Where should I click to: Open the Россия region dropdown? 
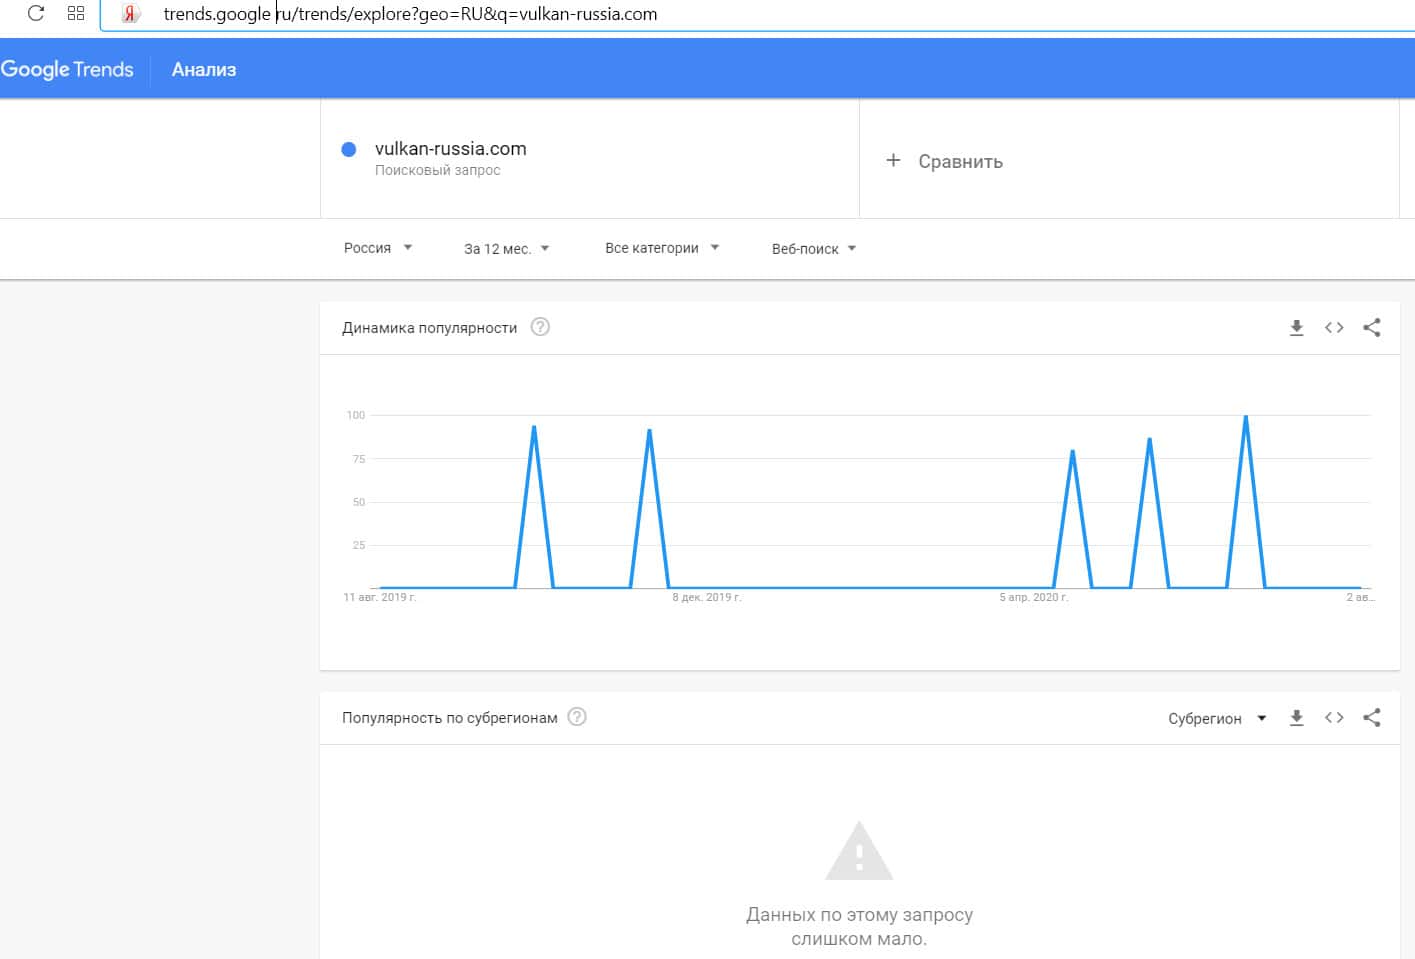click(378, 248)
